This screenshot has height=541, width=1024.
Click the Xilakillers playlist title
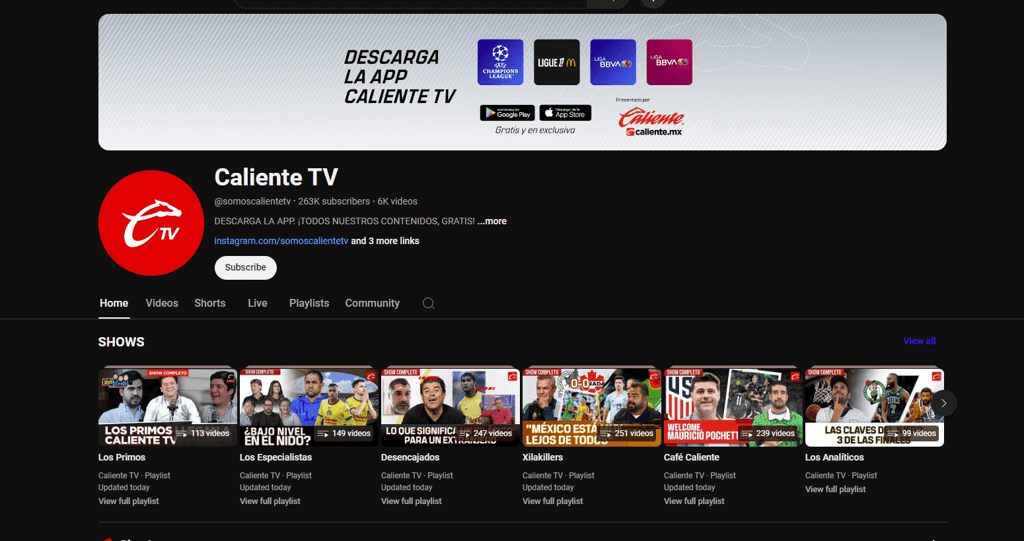(x=543, y=457)
